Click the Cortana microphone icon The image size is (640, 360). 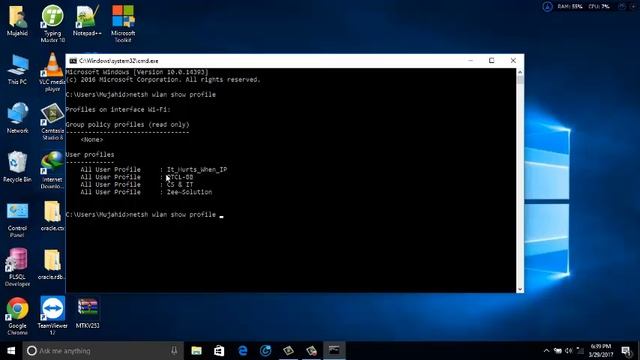(x=174, y=351)
